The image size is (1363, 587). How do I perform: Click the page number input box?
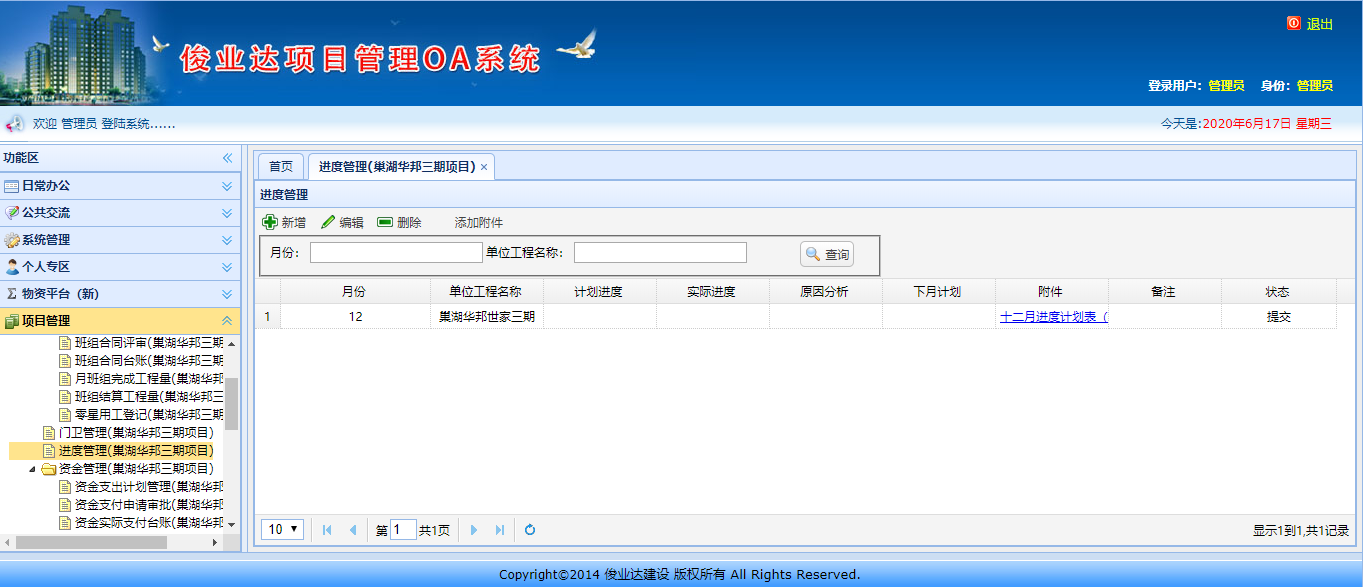403,530
